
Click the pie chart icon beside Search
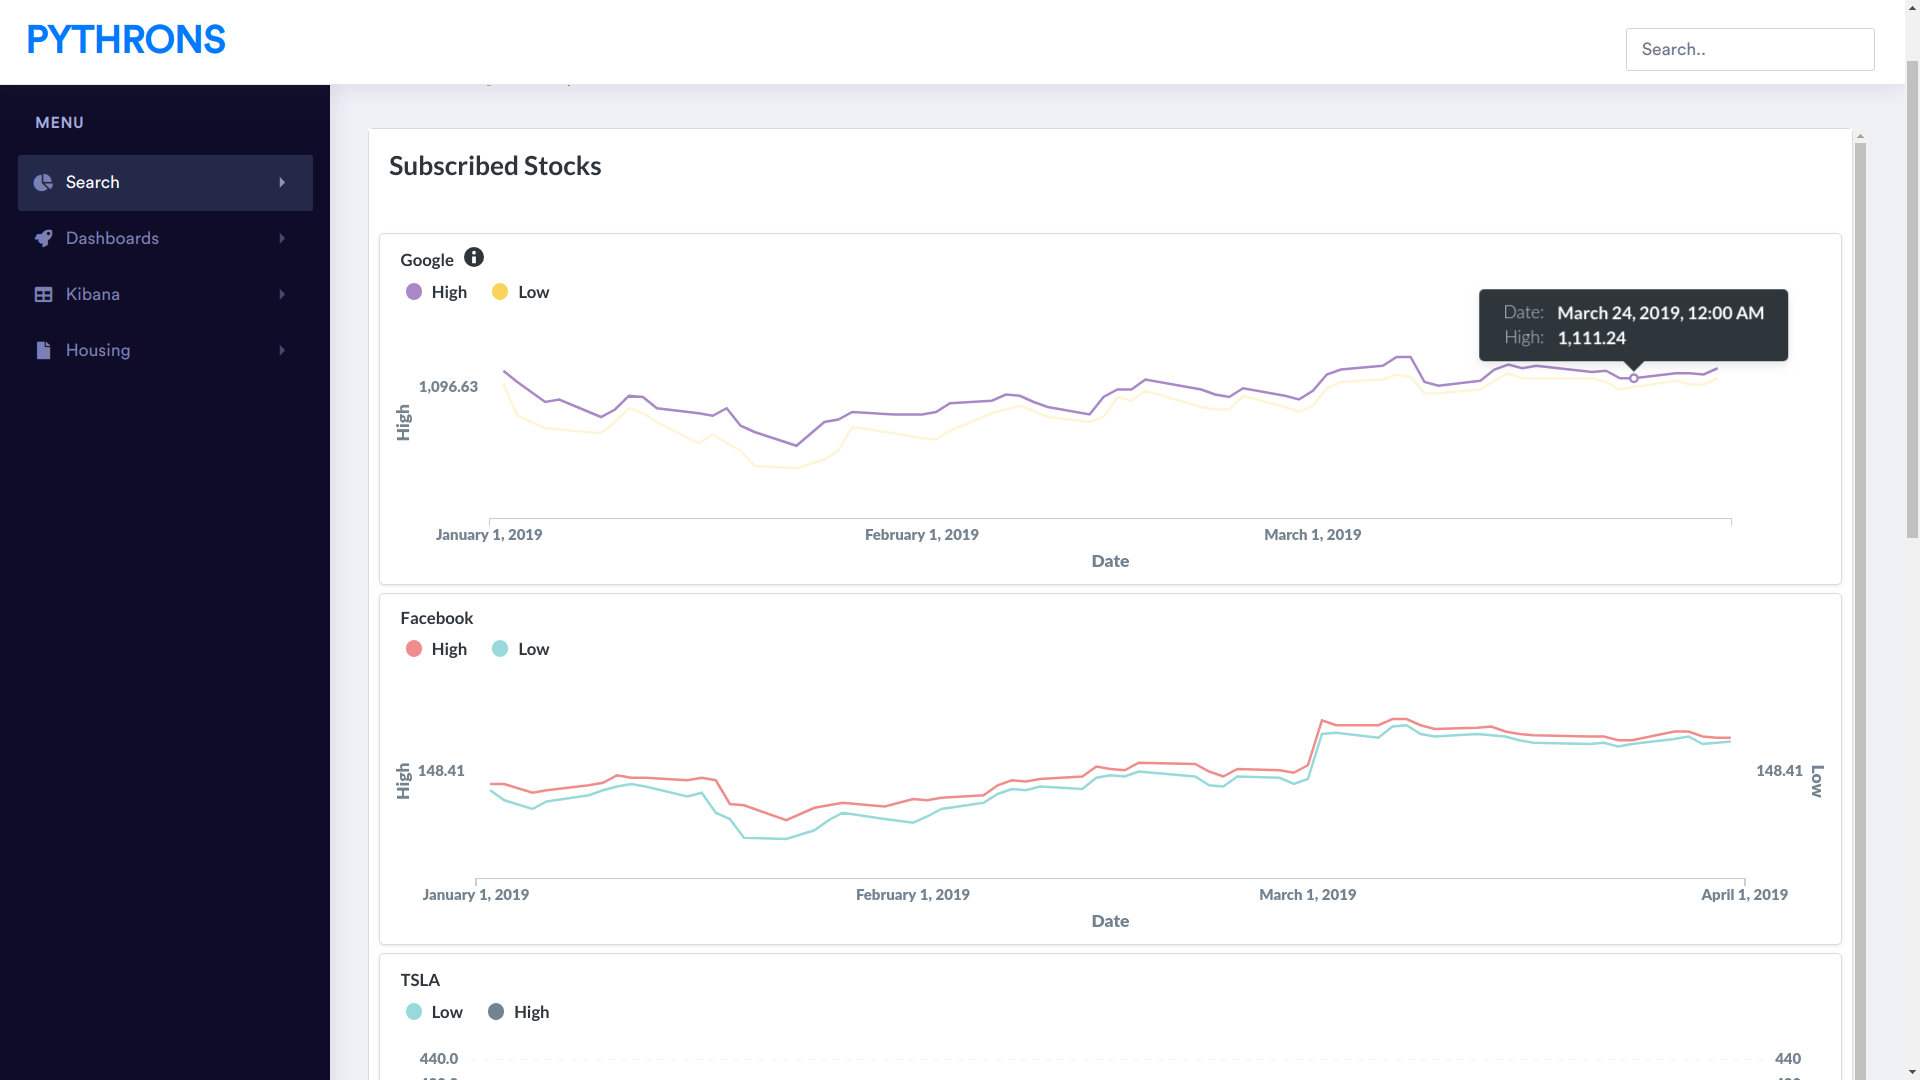[43, 182]
